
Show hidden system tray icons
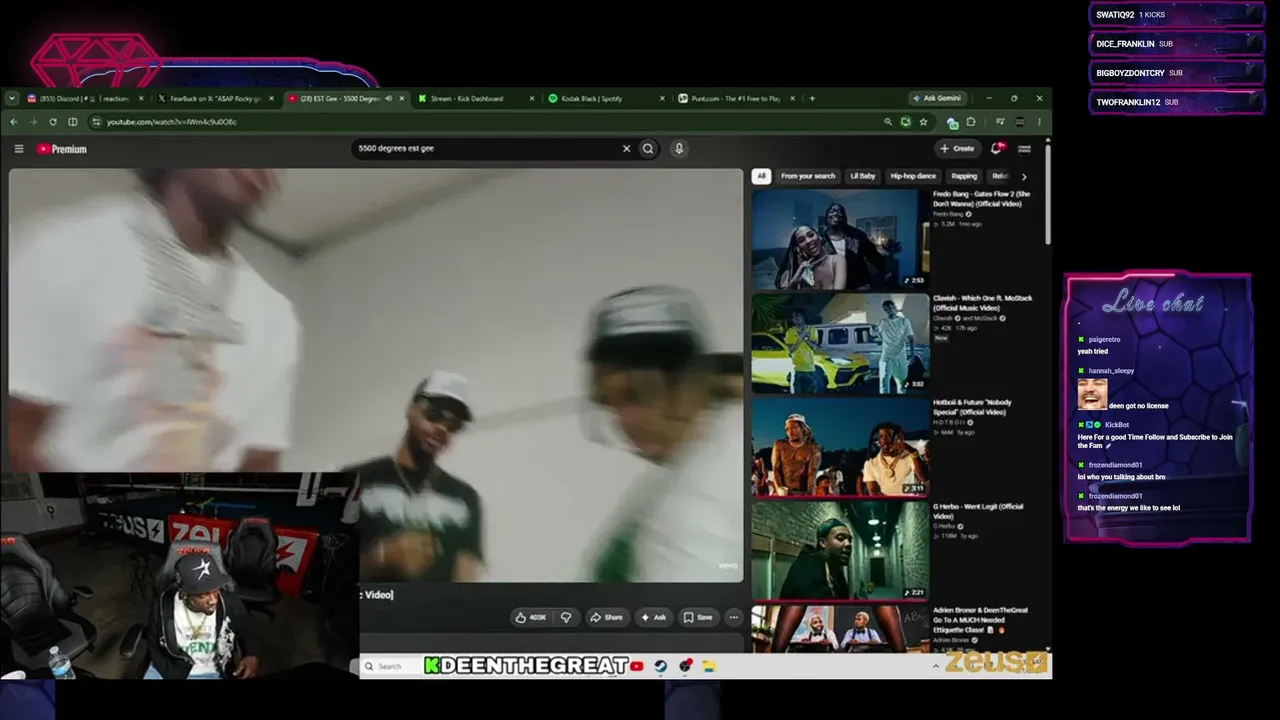tap(936, 666)
